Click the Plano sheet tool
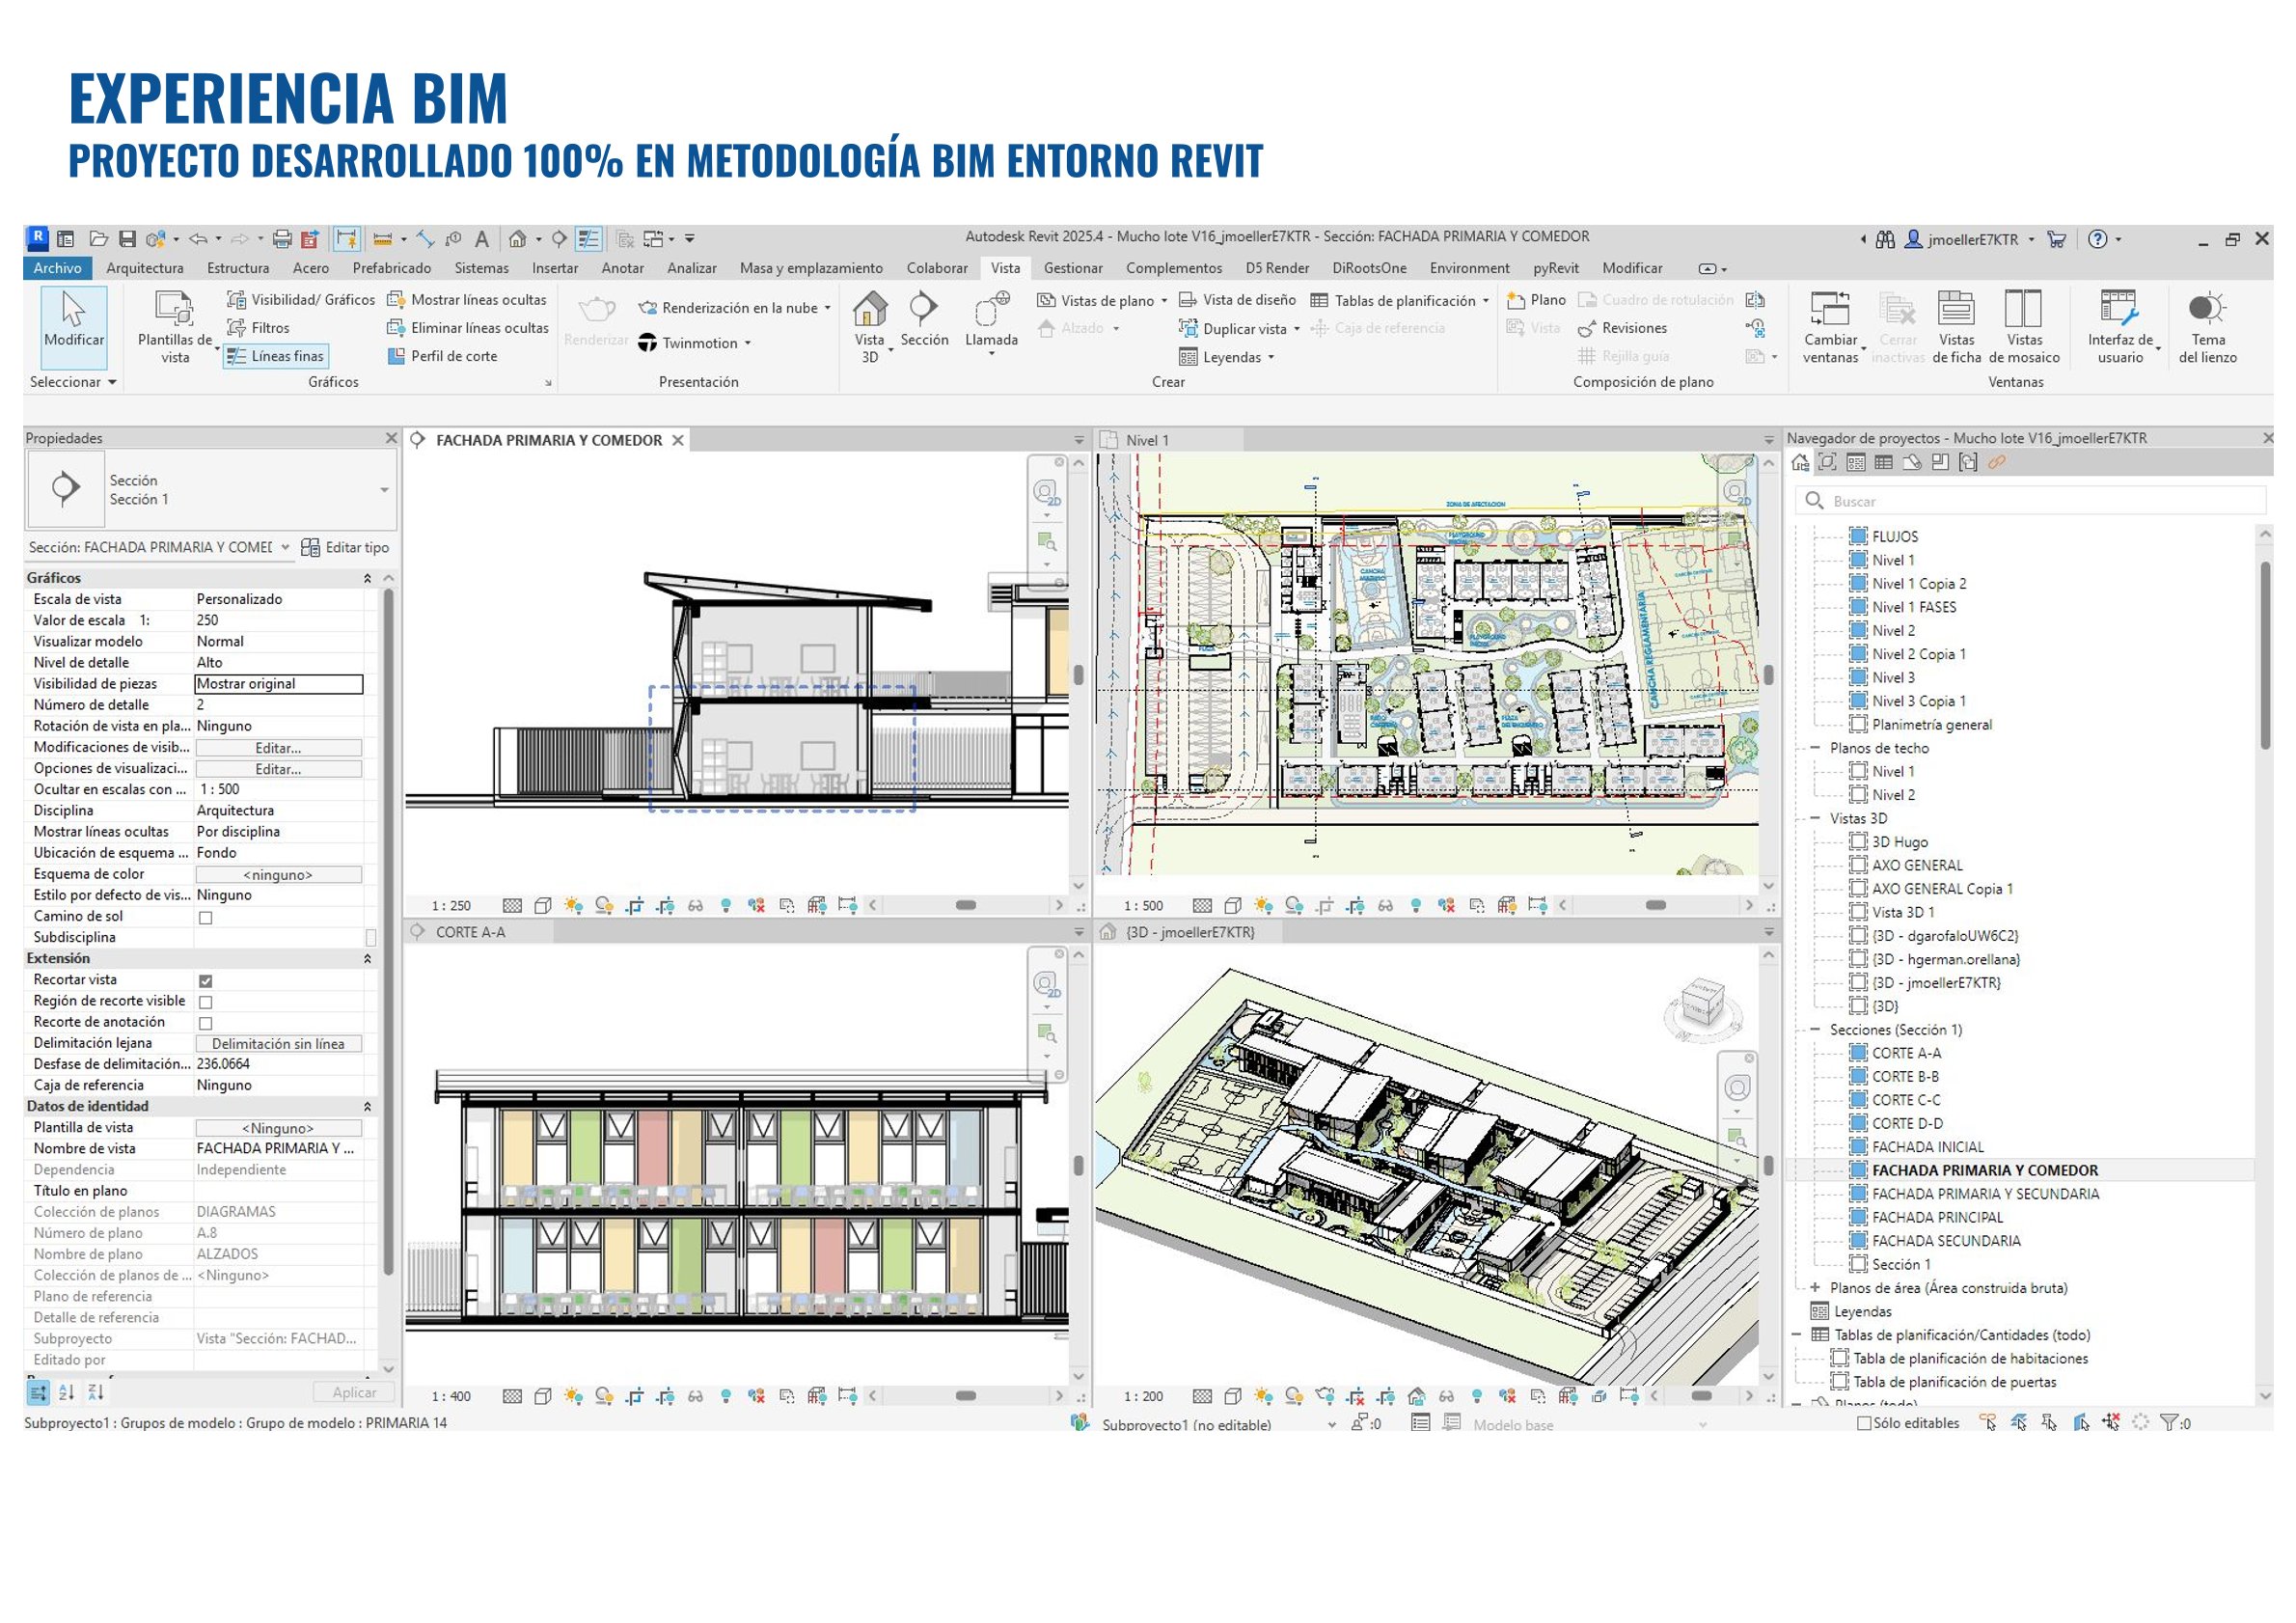The image size is (2296, 1623). point(1536,300)
